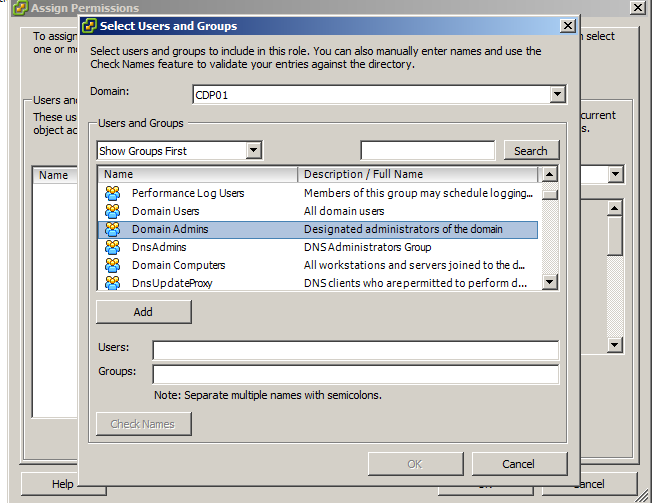Focus the Users input field
Screen dimensions: 657x503
355,350
